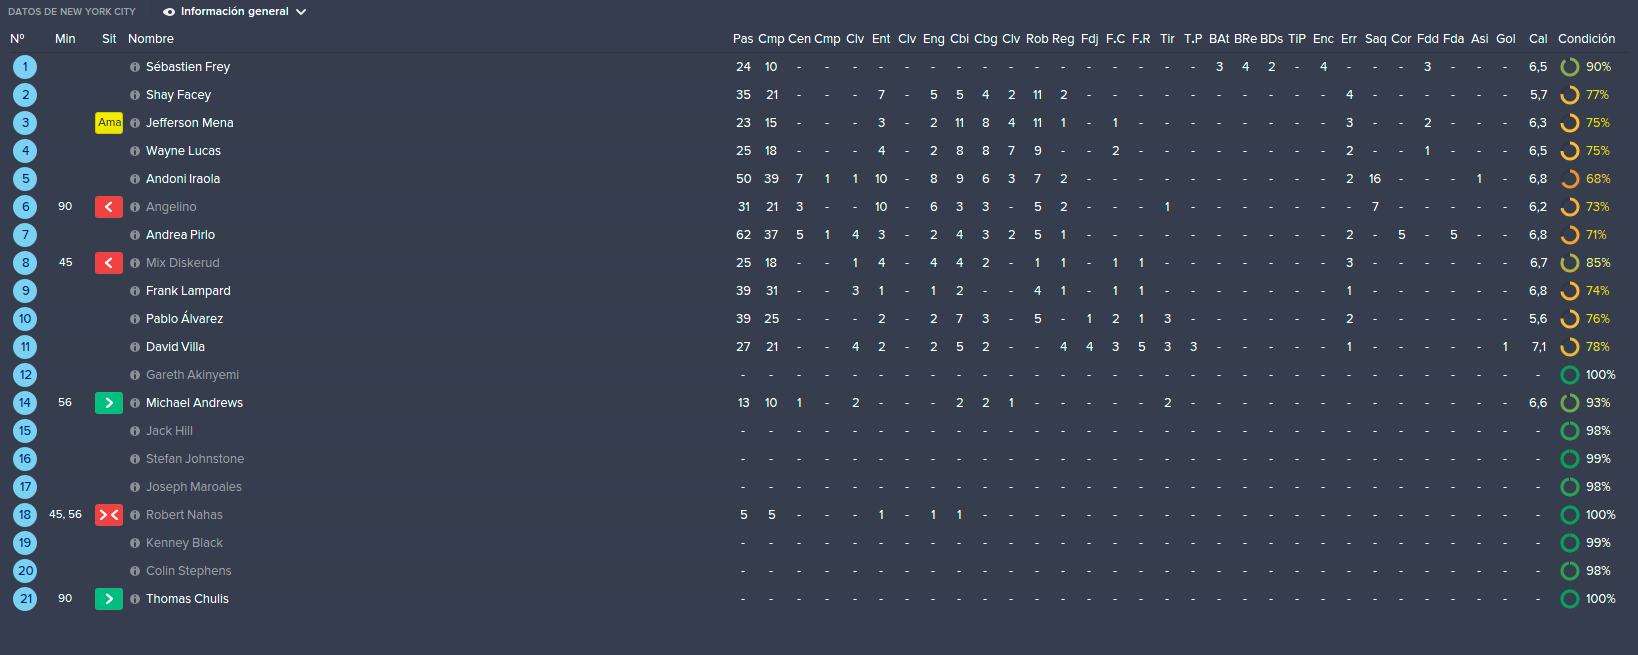Click Robert Nahas' red double substitution icon

click(109, 515)
